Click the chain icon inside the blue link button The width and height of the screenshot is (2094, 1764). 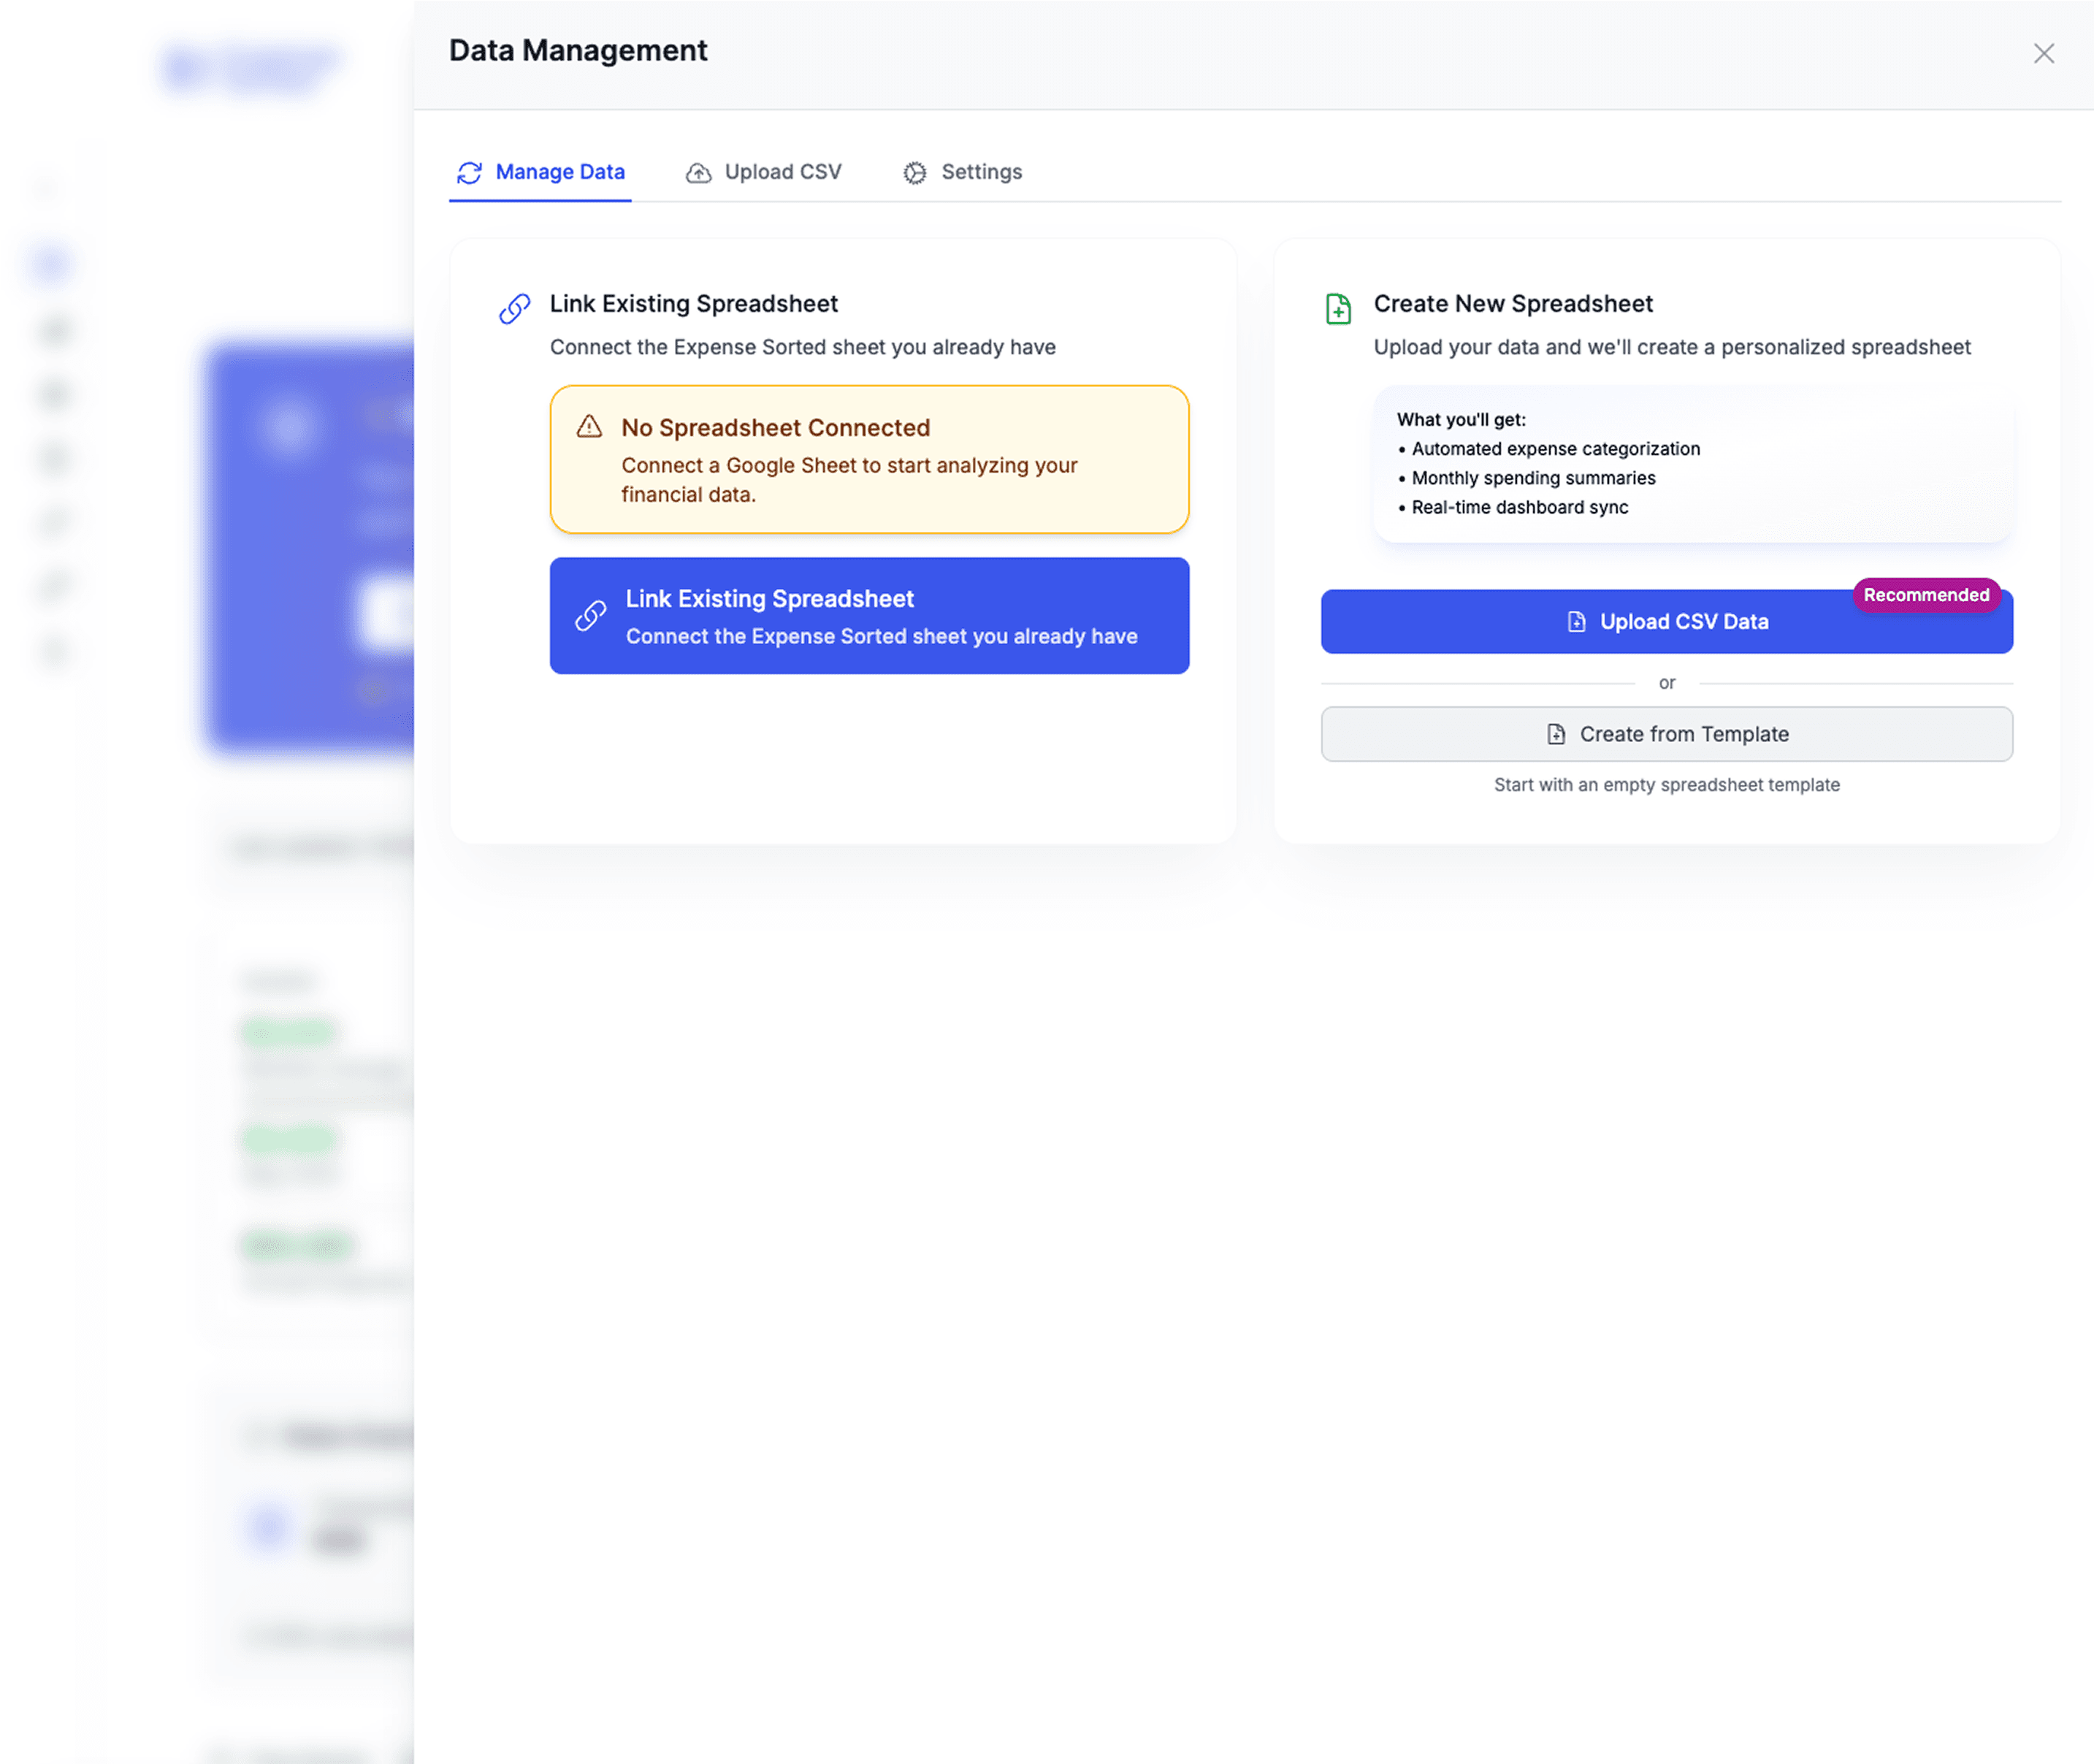(591, 615)
